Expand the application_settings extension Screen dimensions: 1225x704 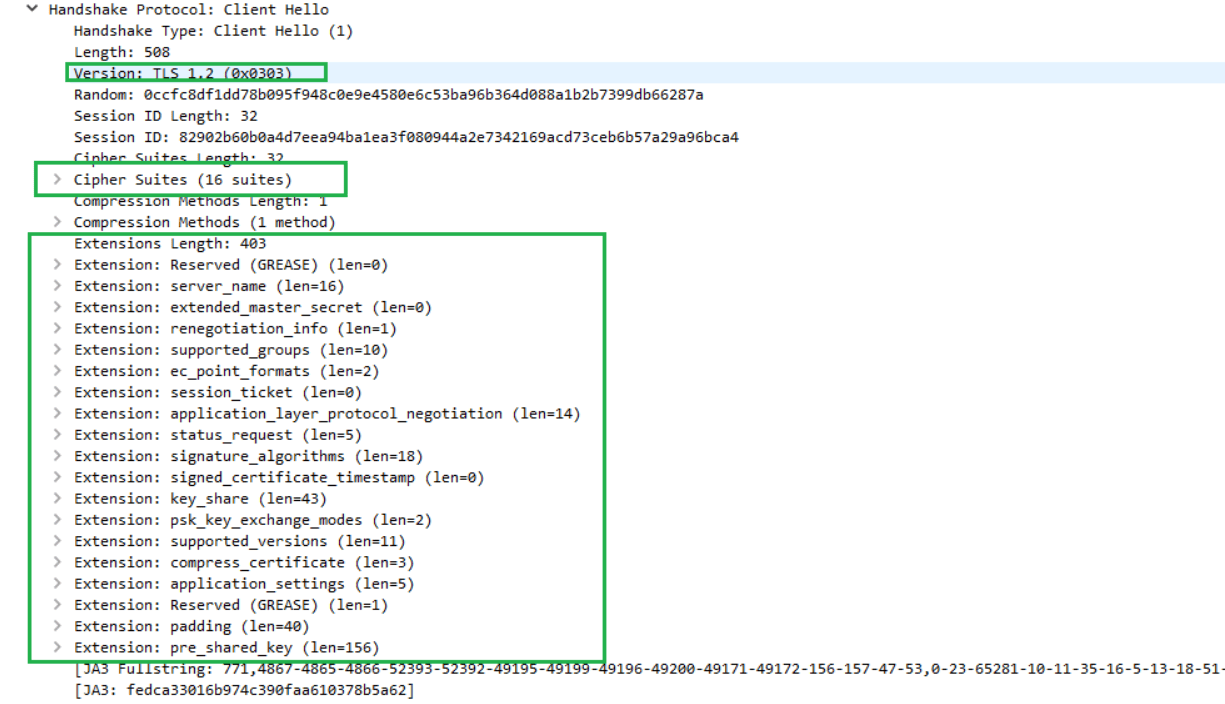[57, 583]
